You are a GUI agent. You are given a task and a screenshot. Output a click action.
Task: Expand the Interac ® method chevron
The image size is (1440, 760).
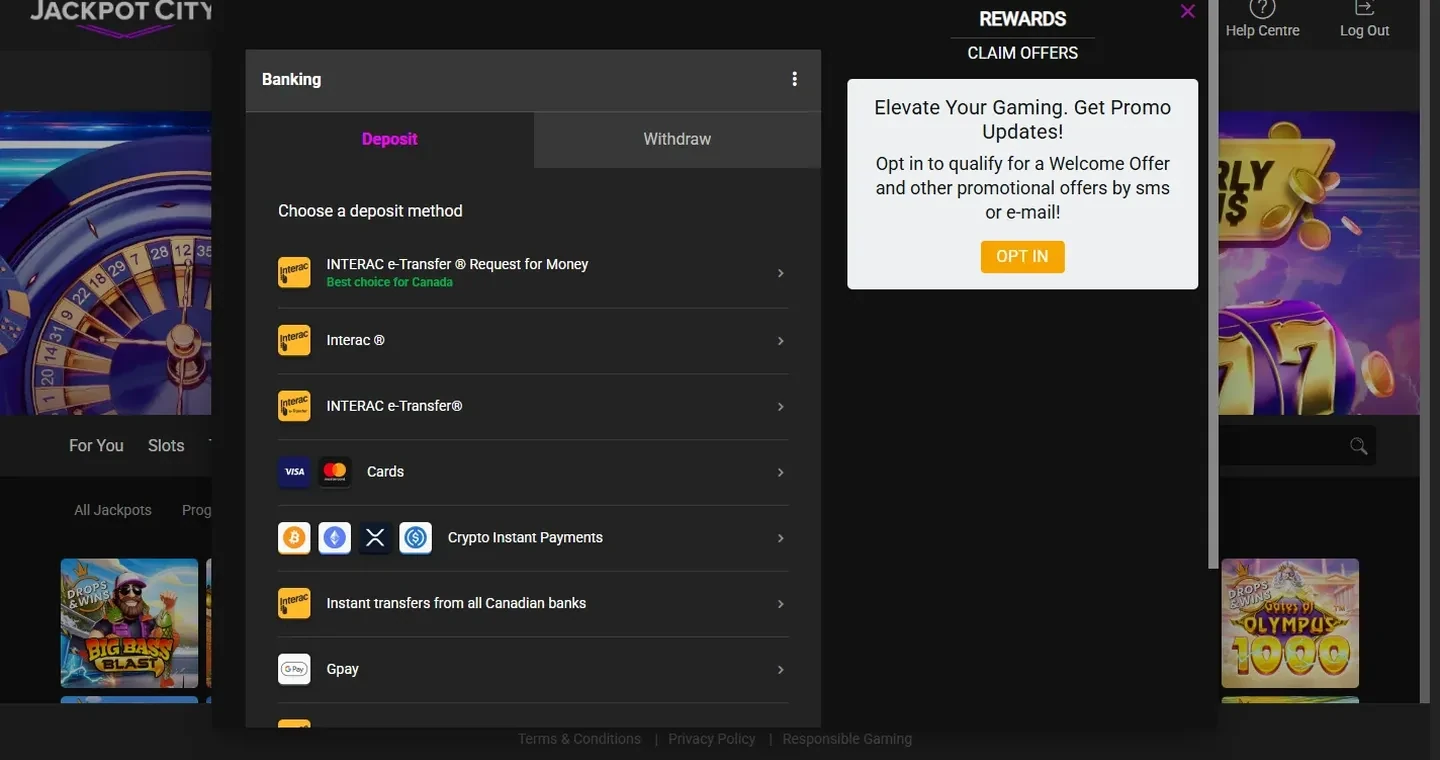pyautogui.click(x=781, y=341)
